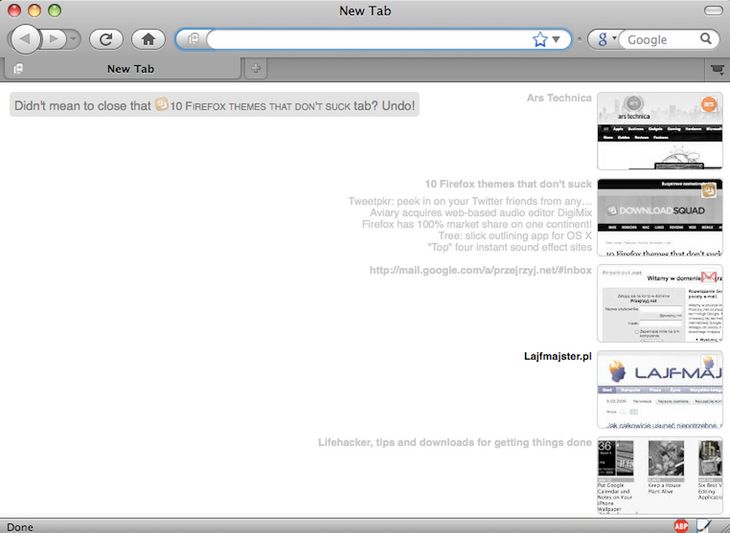The height and width of the screenshot is (533, 730).
Task: Open Ars Technica thumbnail preview
Action: point(660,131)
